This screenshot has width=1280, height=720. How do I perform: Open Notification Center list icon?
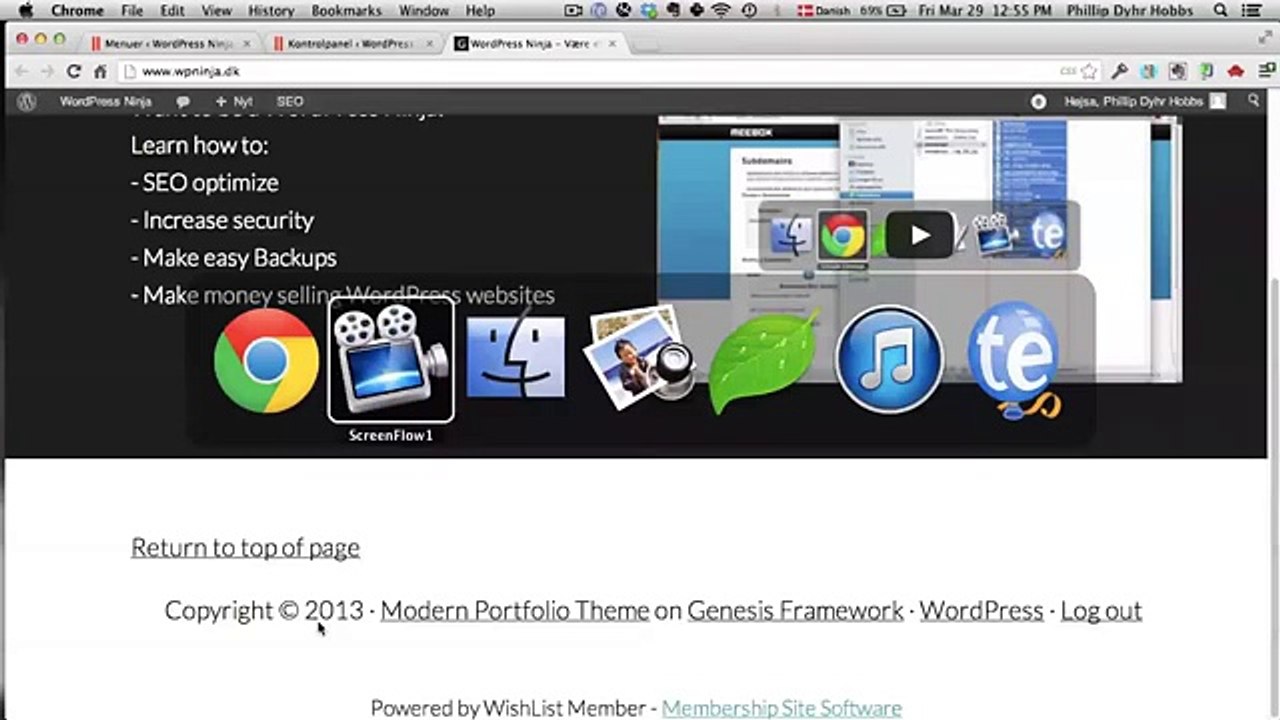pos(1253,11)
